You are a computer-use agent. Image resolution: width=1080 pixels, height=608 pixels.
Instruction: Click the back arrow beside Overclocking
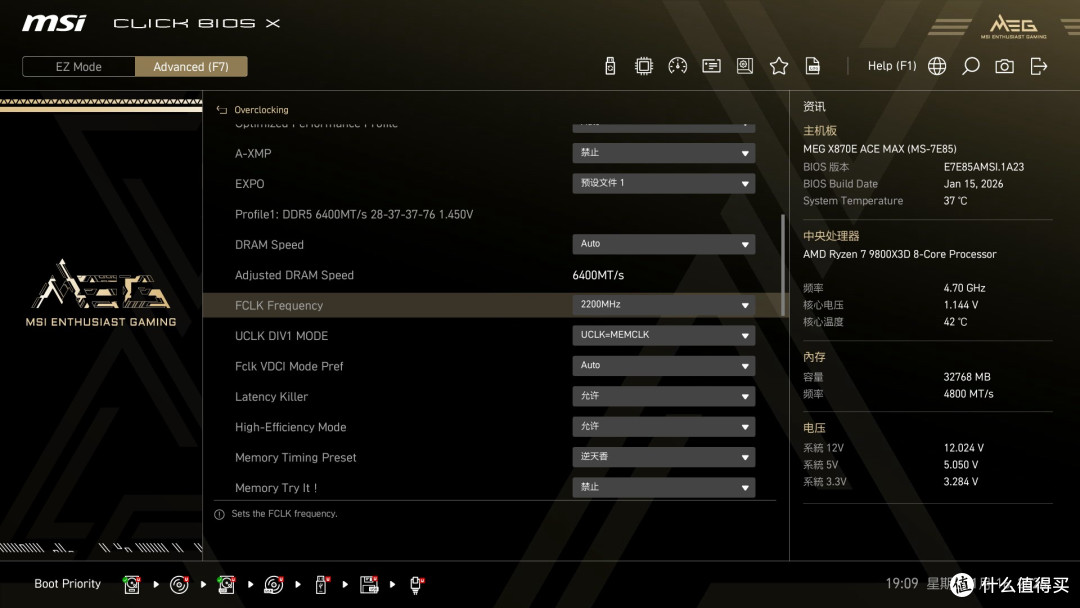(222, 109)
